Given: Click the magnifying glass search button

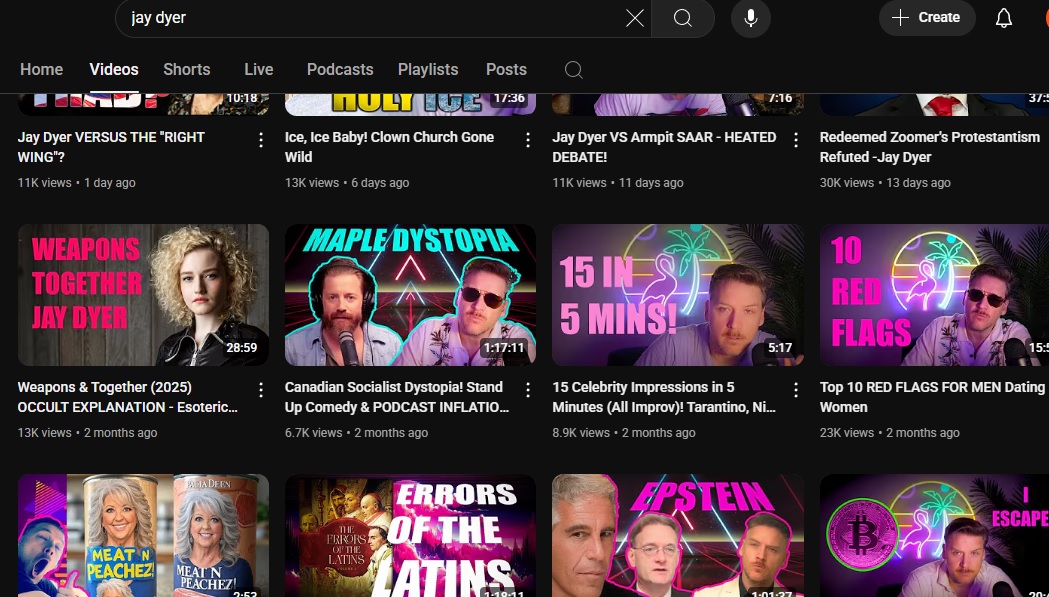Looking at the screenshot, I should pos(682,18).
